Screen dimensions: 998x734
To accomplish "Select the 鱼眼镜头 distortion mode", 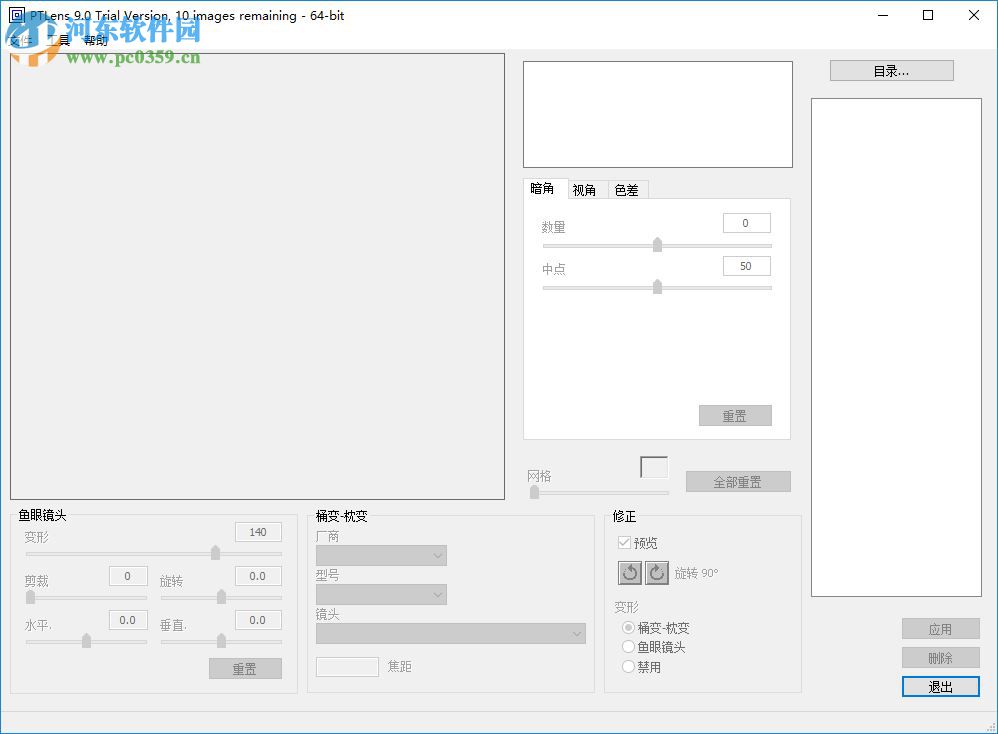I will pos(628,647).
